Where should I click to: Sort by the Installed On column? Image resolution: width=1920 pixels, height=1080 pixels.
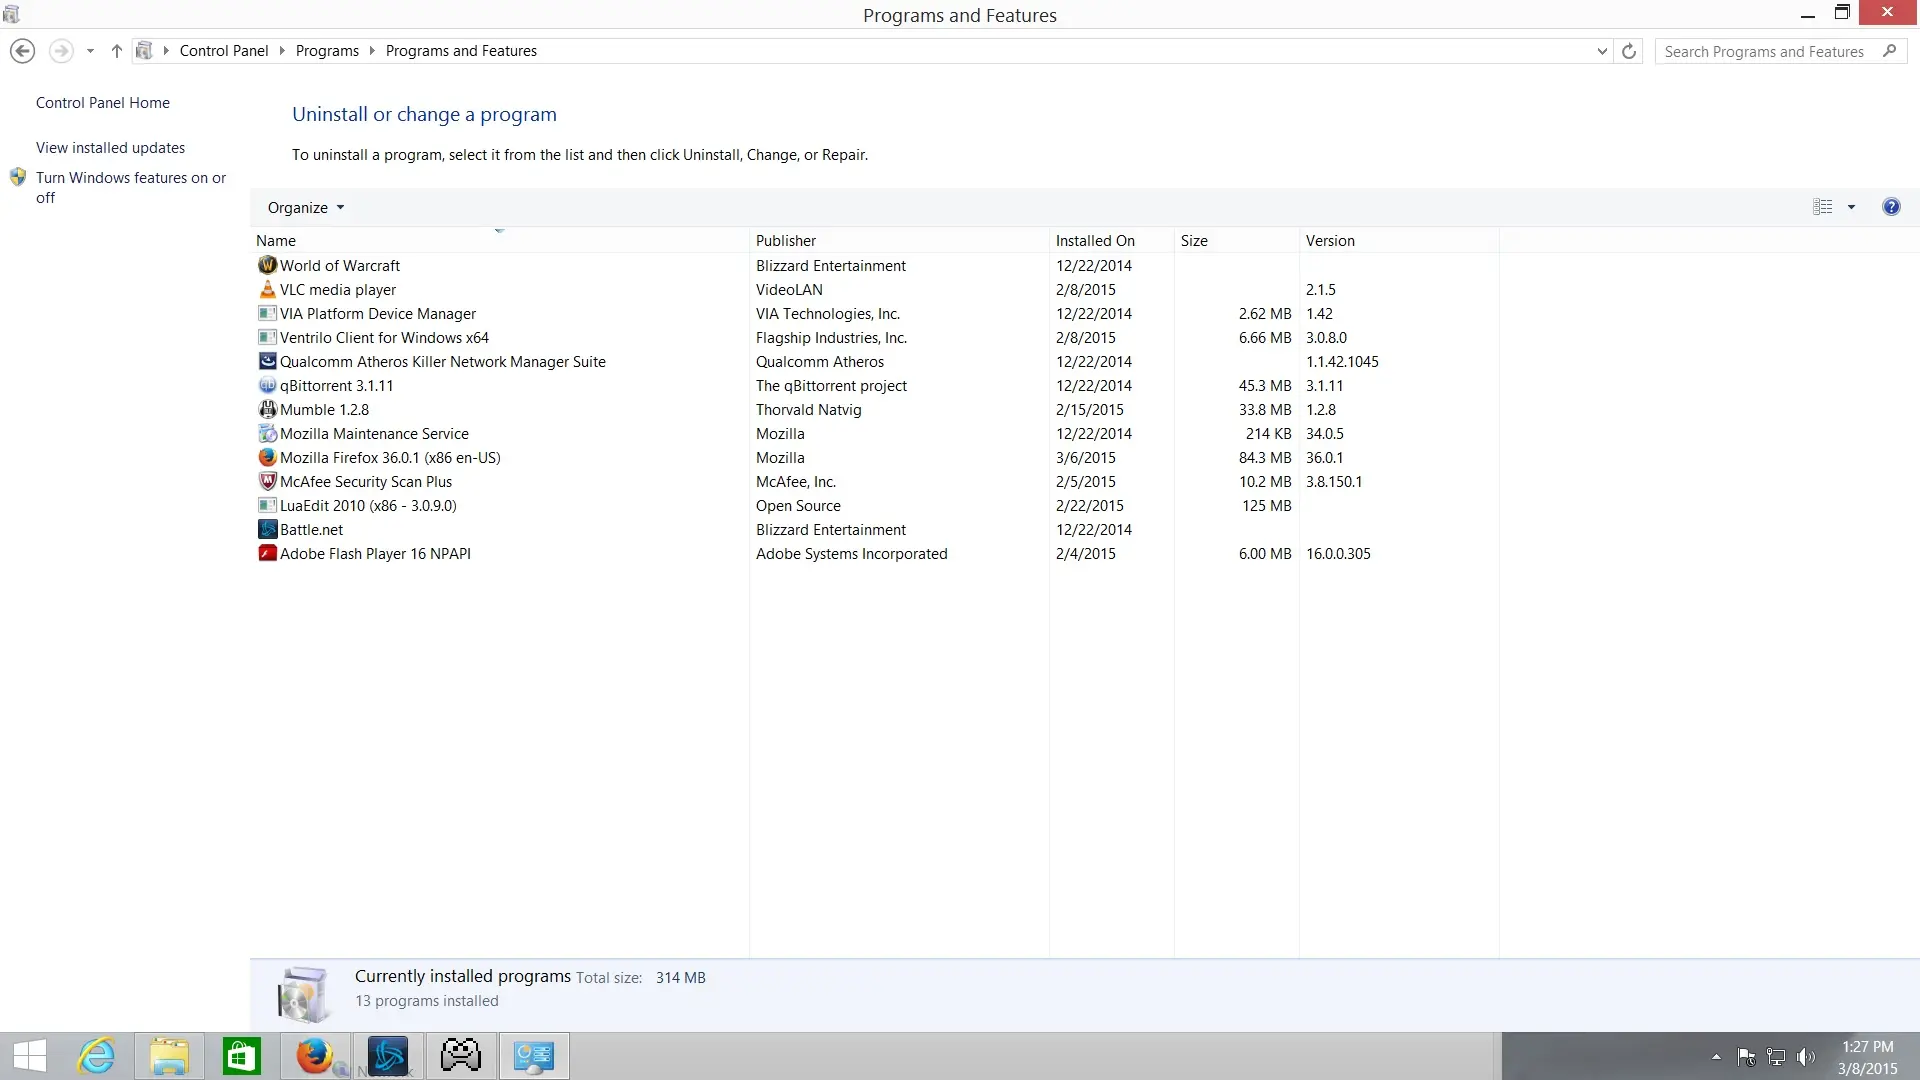click(1095, 241)
